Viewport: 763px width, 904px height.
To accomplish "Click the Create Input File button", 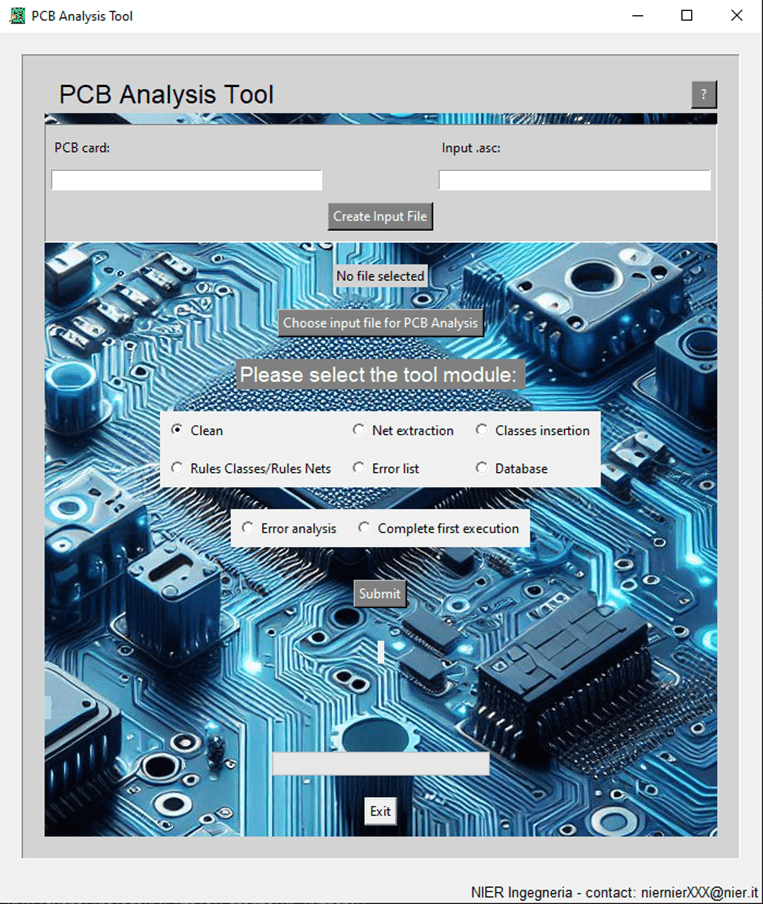I will (380, 217).
